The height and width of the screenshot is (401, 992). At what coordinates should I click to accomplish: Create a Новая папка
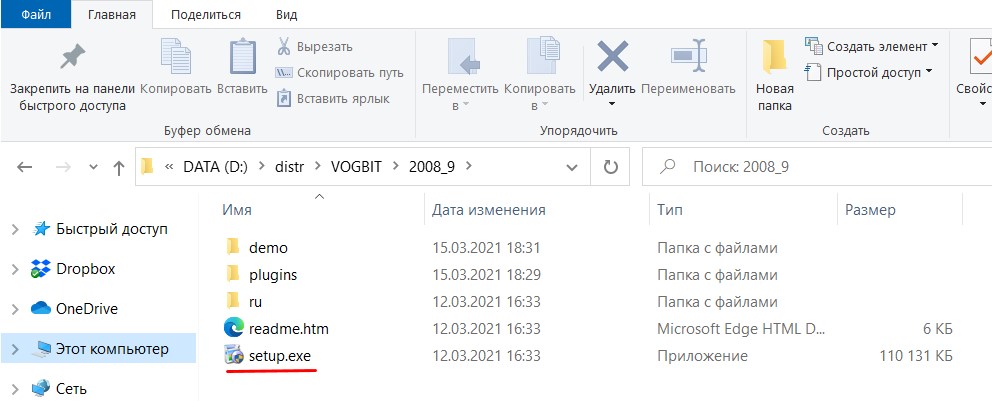(774, 75)
